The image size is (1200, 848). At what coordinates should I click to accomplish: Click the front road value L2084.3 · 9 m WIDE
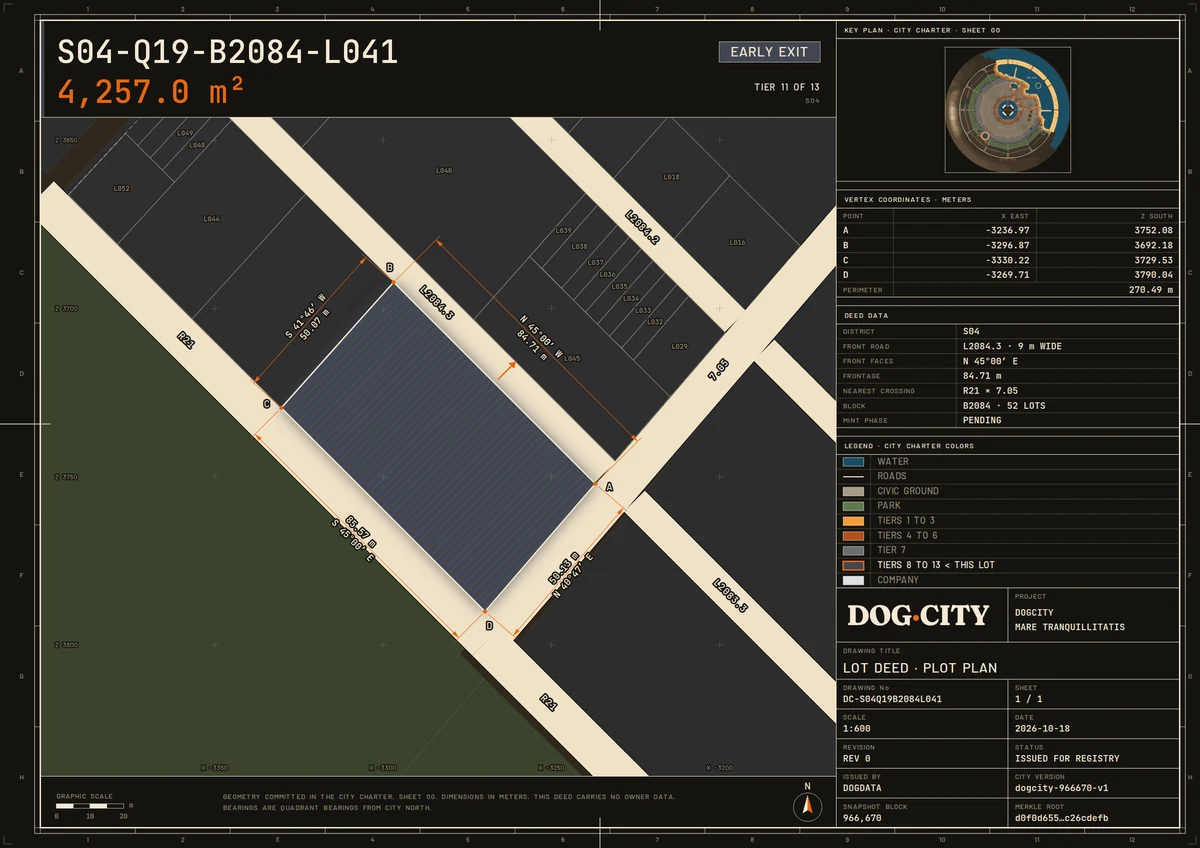click(1012, 346)
